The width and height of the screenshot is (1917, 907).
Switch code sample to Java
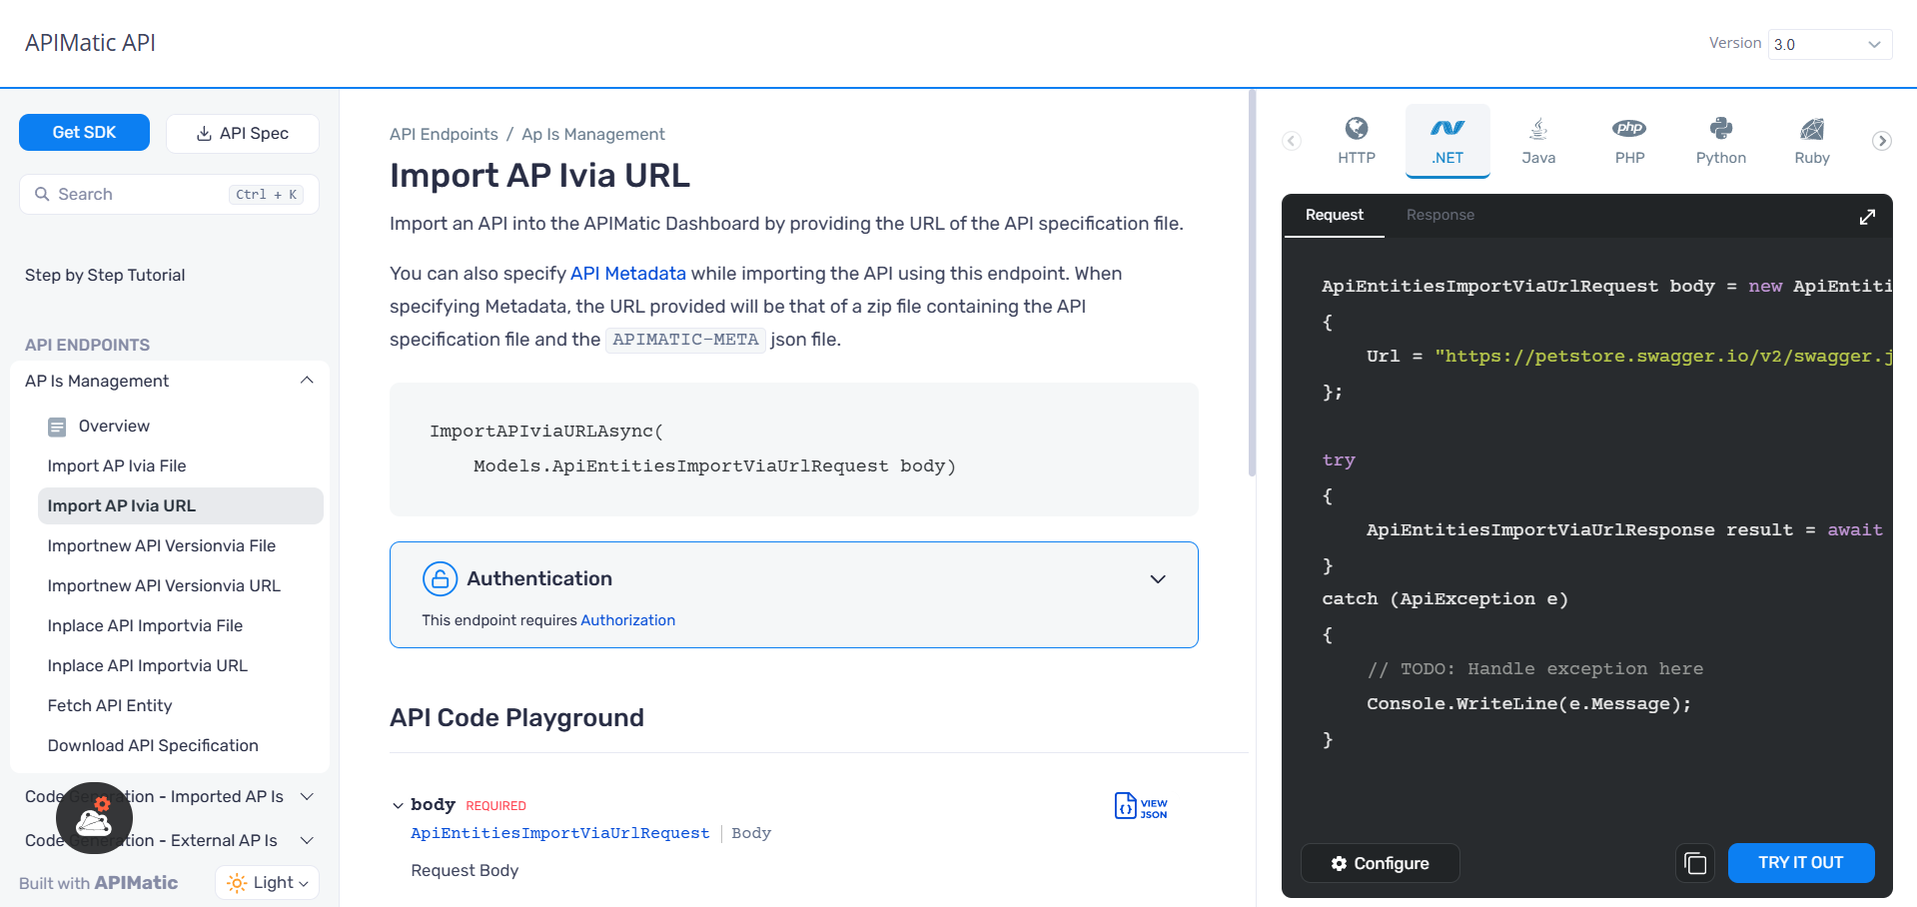click(x=1538, y=141)
